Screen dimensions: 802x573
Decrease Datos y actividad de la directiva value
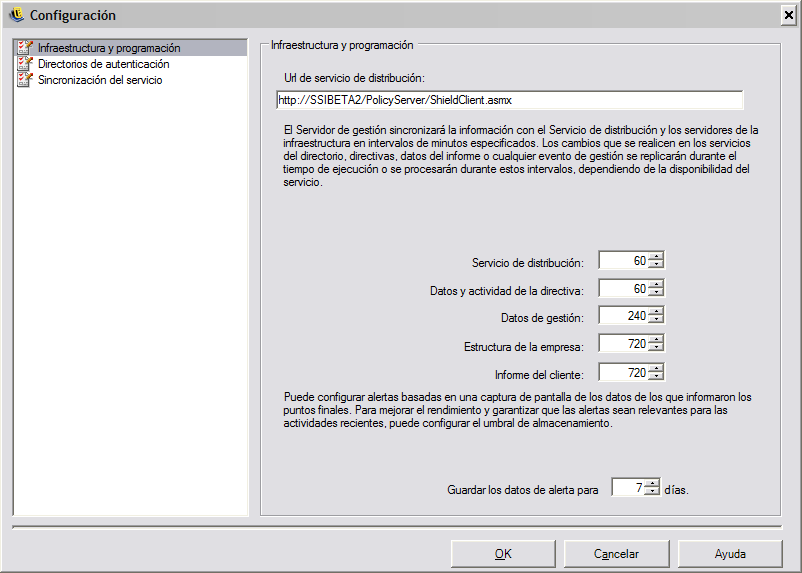tap(656, 292)
